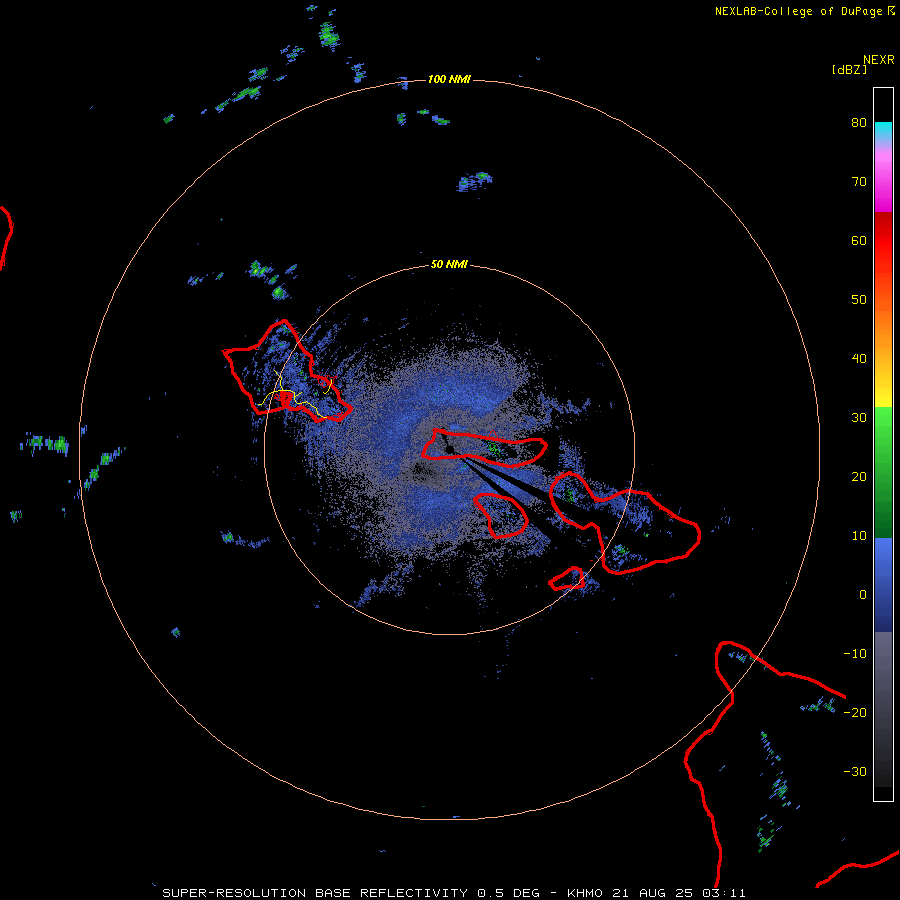Image resolution: width=900 pixels, height=900 pixels.
Task: Click the 80 tick label on the dBZ scale
Action: coord(859,123)
